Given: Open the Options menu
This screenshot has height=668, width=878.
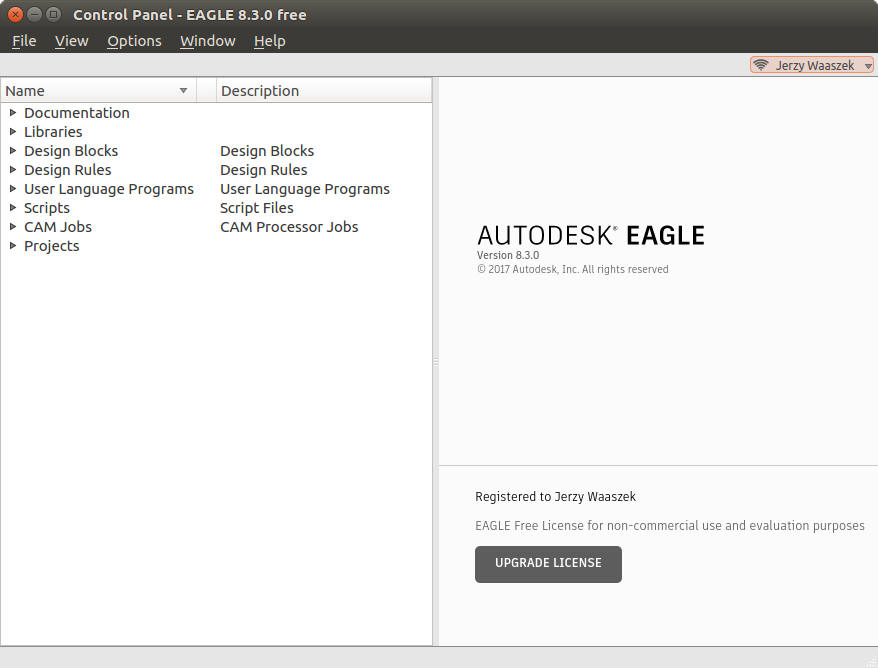Looking at the screenshot, I should (x=134, y=41).
